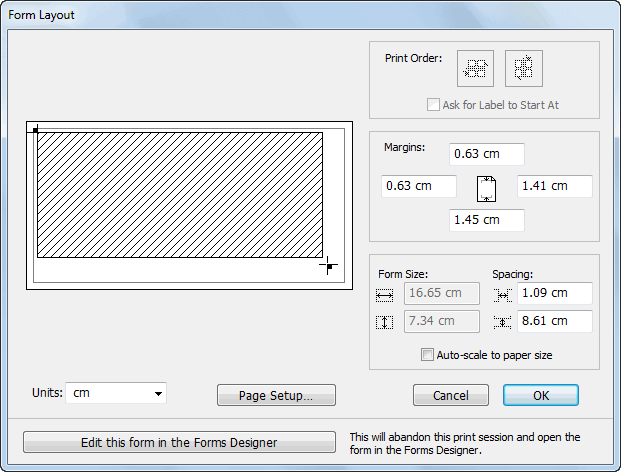Select the across-then-down print order icon

(x=475, y=69)
